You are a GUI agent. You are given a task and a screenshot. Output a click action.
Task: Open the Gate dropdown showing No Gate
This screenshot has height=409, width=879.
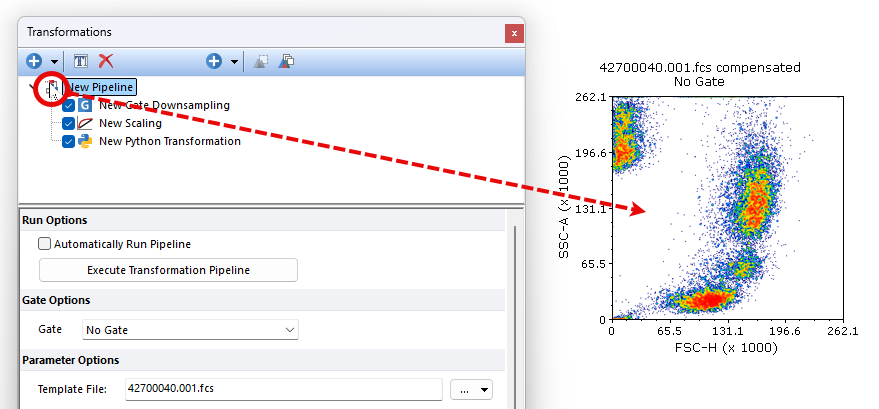[x=190, y=329]
